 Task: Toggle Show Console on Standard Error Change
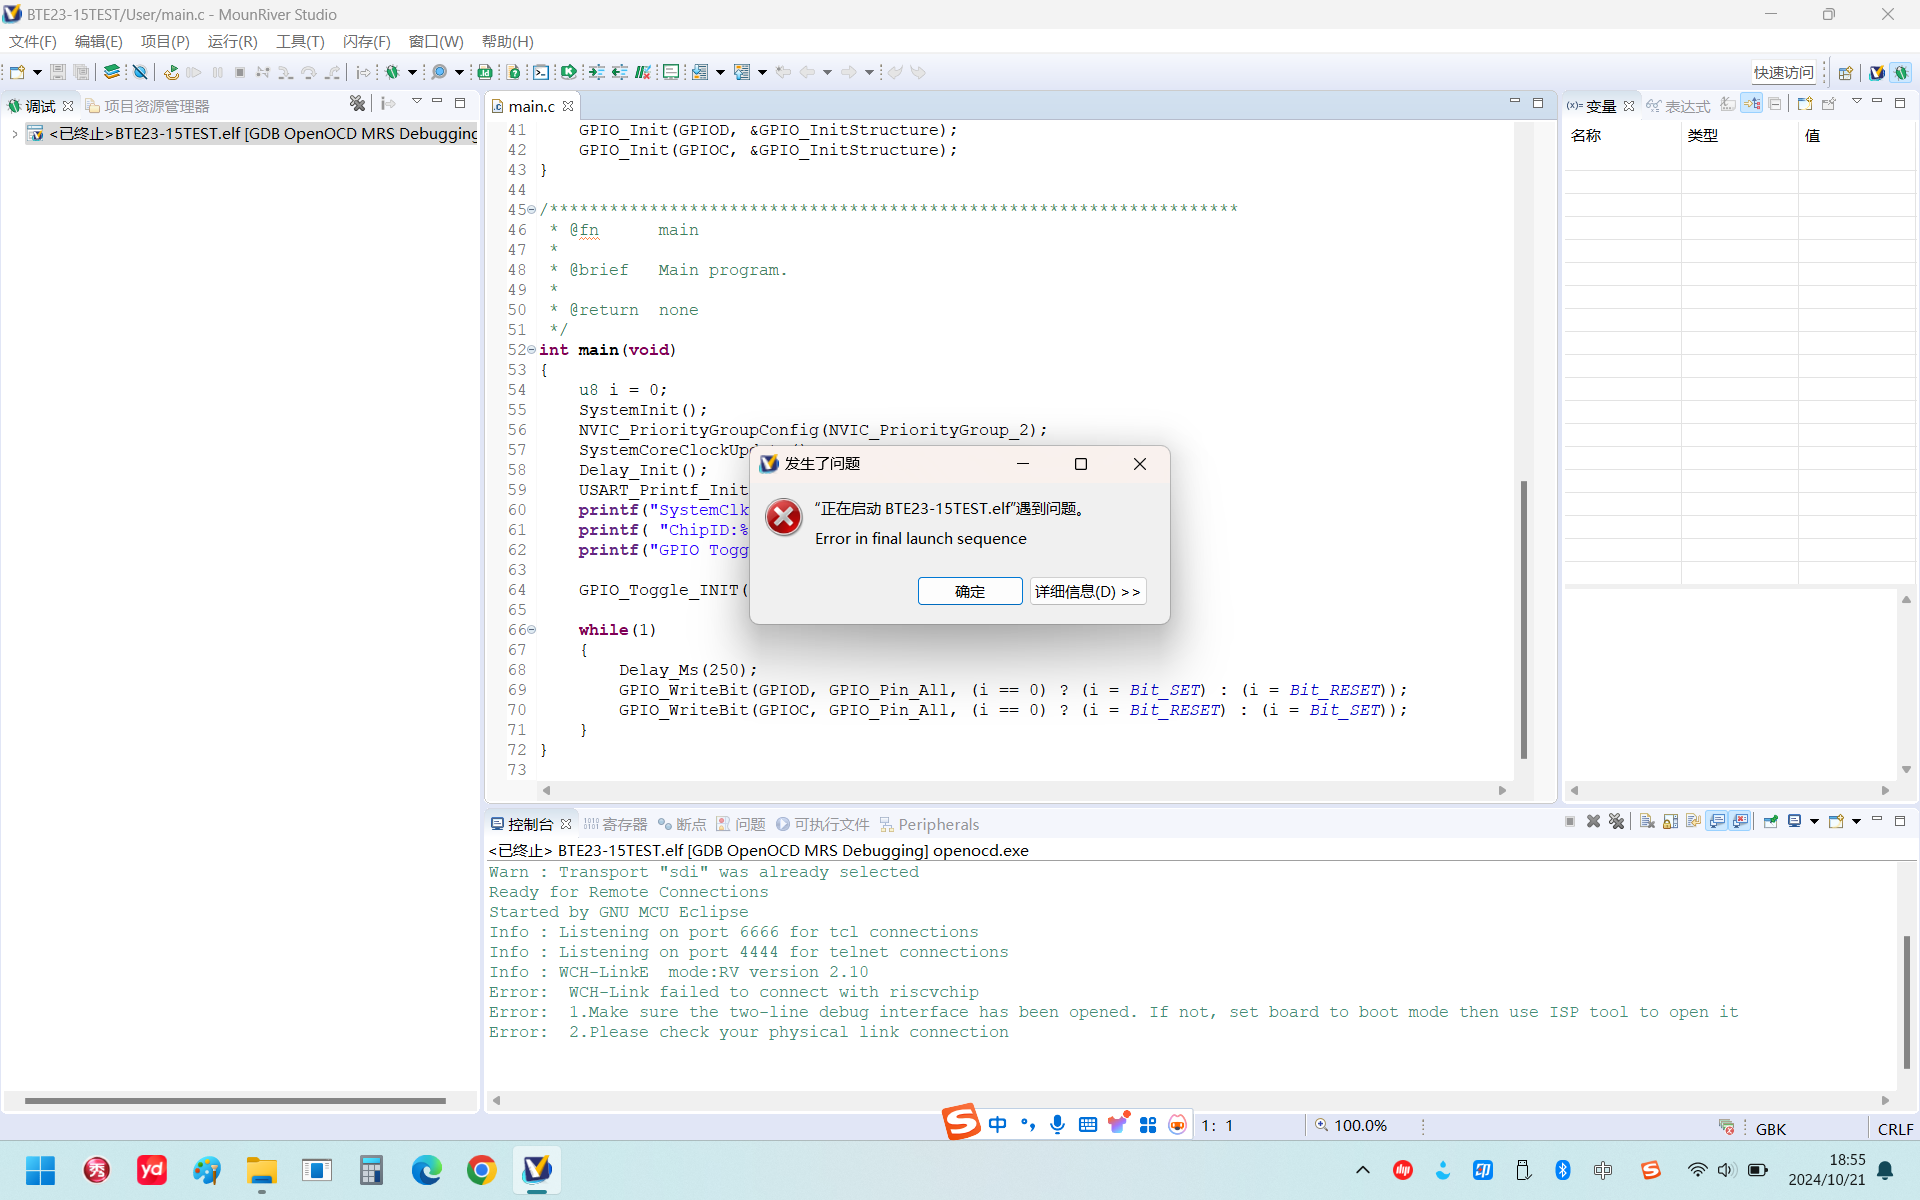click(x=1741, y=821)
